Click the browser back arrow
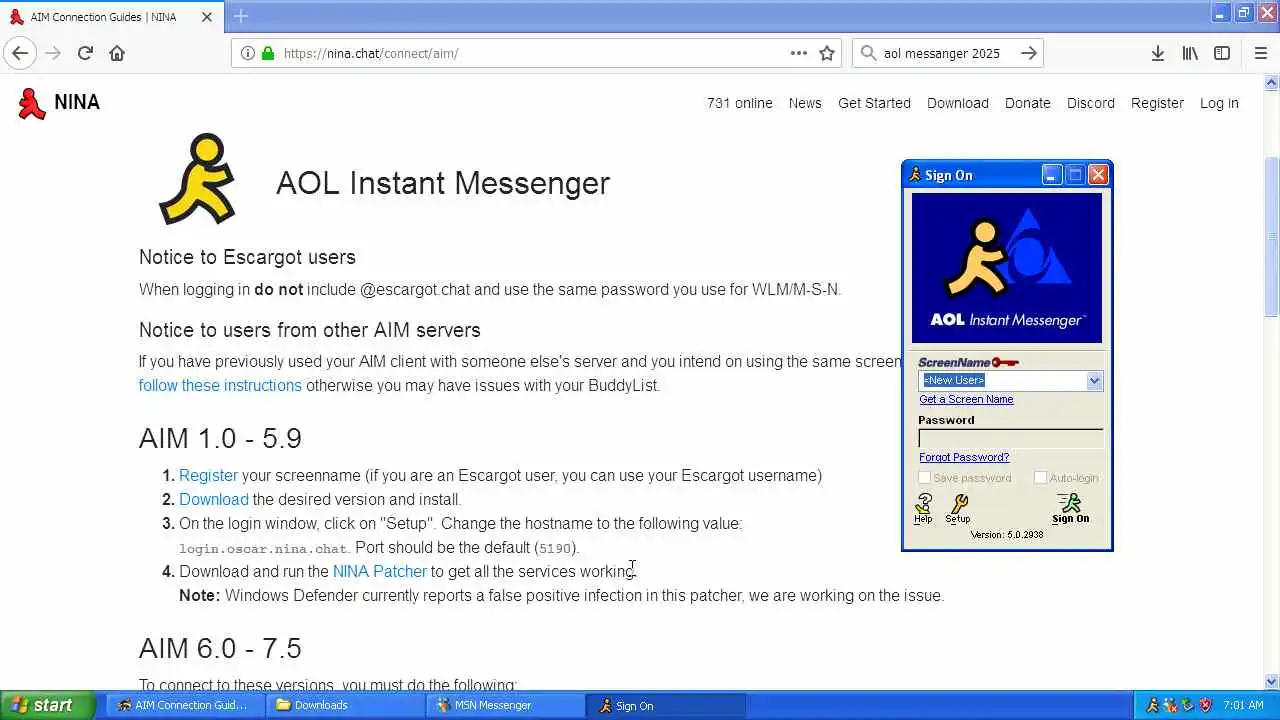The width and height of the screenshot is (1280, 720). (x=20, y=53)
